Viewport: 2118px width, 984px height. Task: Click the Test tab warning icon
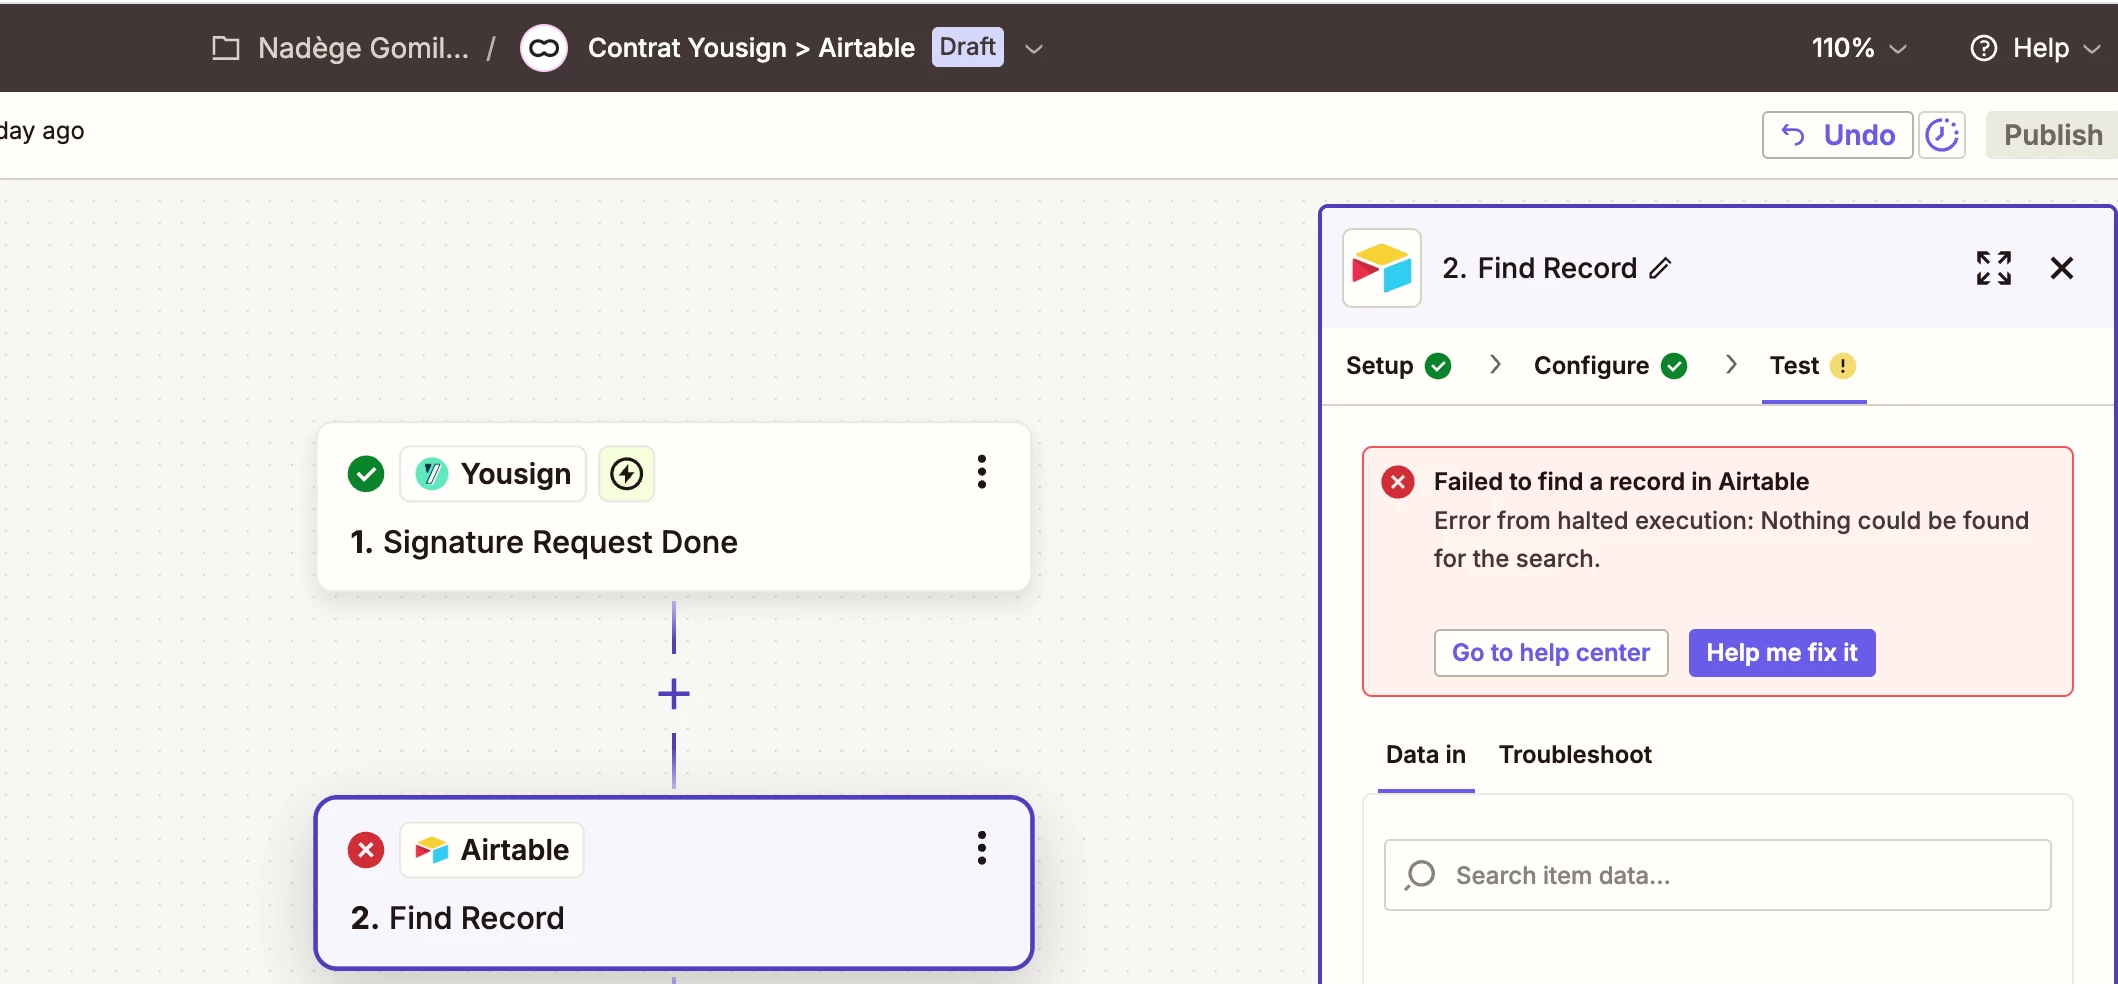(1843, 366)
